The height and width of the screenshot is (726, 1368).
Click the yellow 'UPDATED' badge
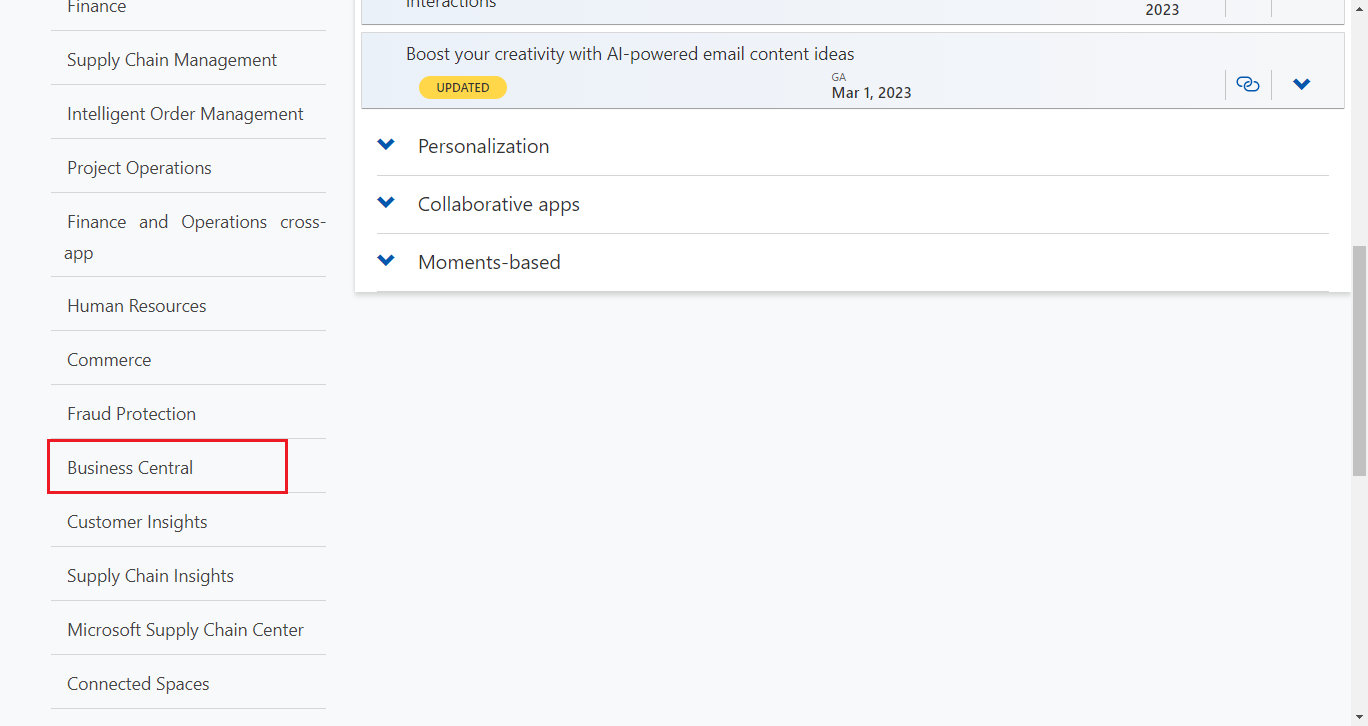coord(463,87)
